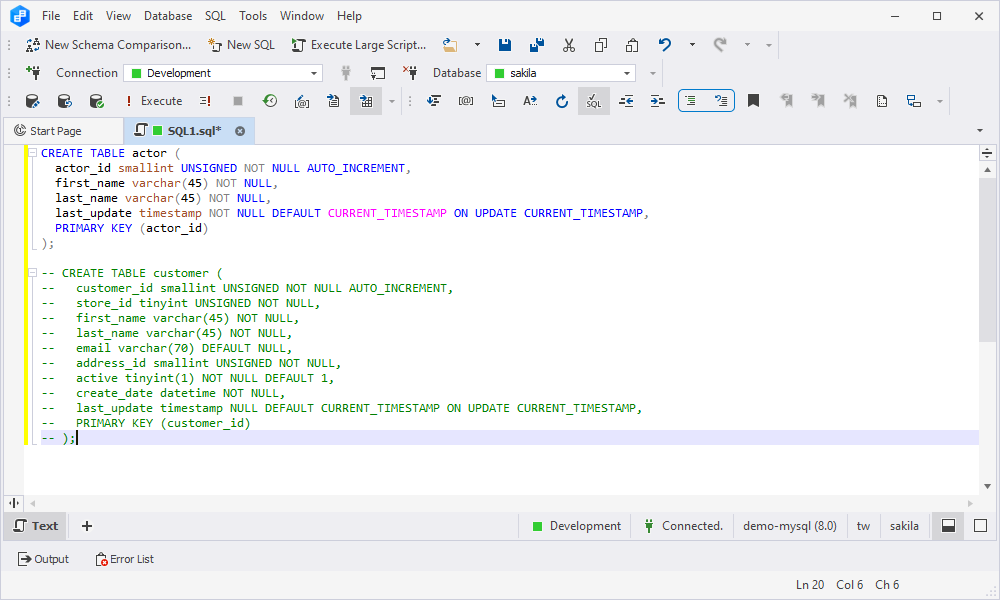
Task: Click the editor scroll down arrow
Action: click(987, 487)
